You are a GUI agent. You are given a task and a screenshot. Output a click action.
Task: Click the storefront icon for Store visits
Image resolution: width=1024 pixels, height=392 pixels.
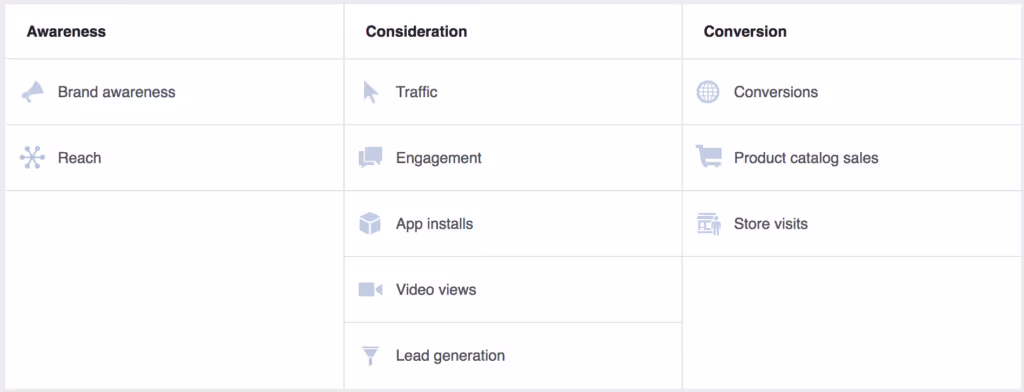click(x=709, y=224)
